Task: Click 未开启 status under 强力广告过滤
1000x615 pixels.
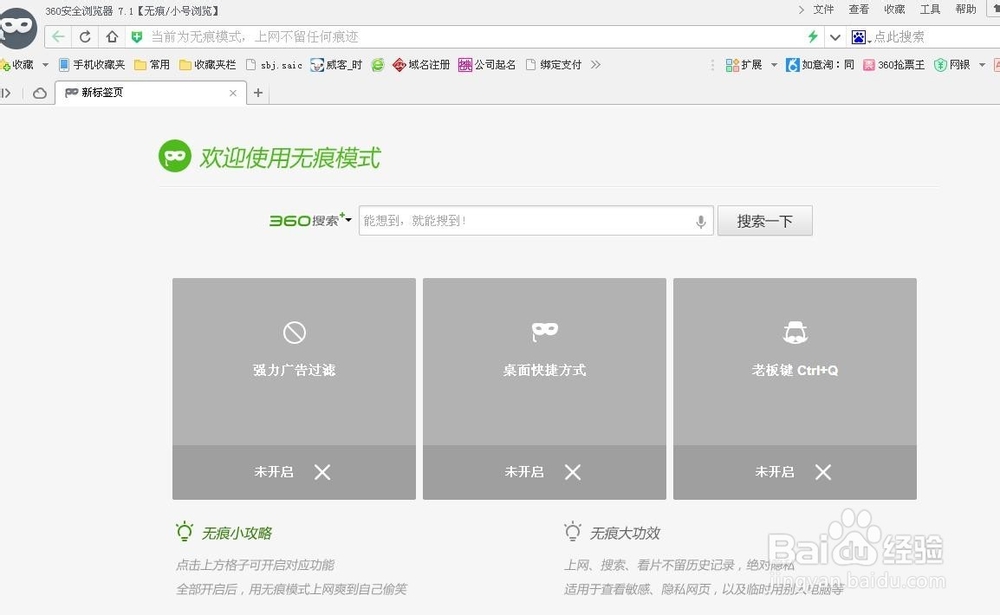Action: point(274,472)
